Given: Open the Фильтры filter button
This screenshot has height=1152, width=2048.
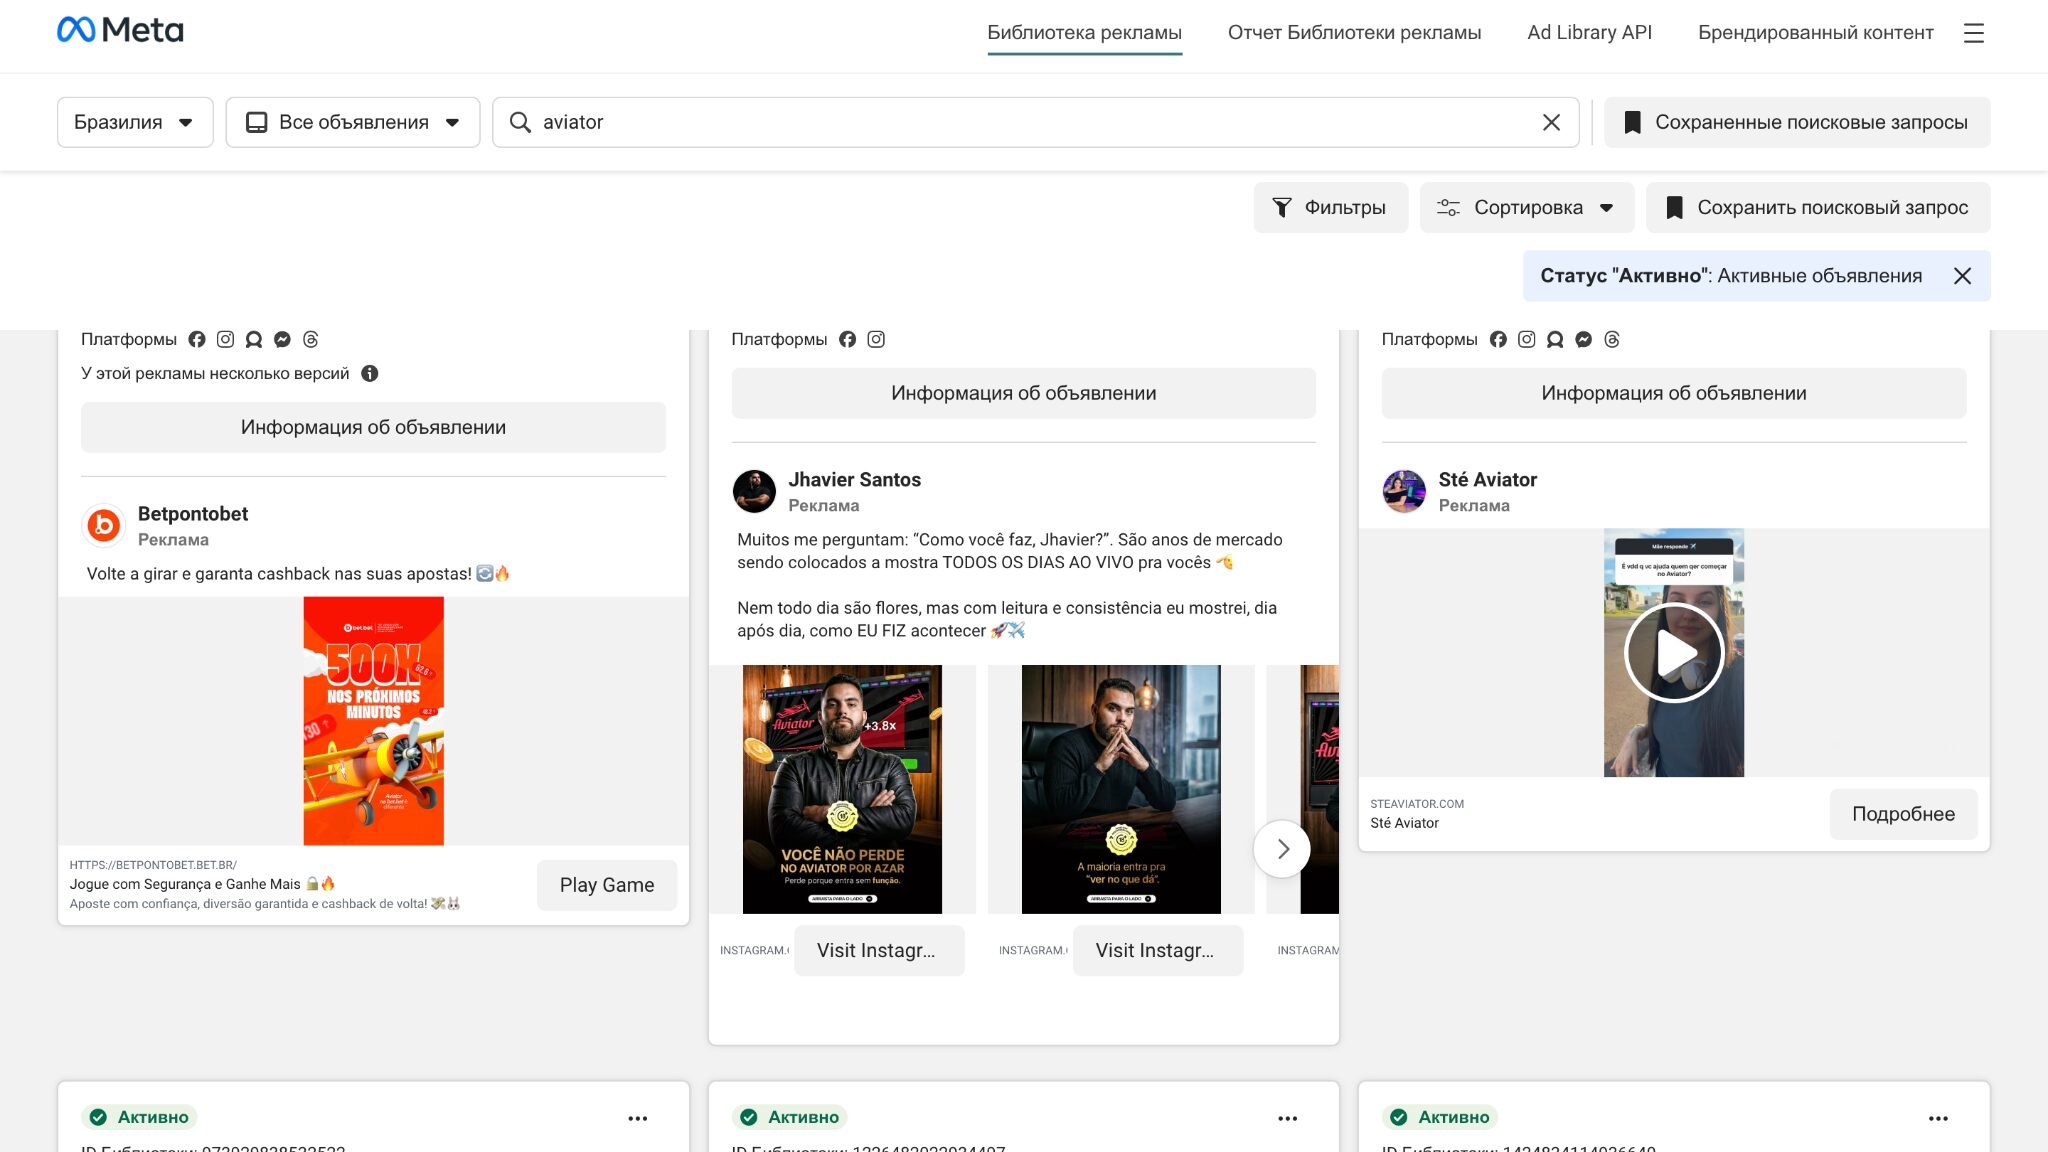Looking at the screenshot, I should pos(1330,207).
